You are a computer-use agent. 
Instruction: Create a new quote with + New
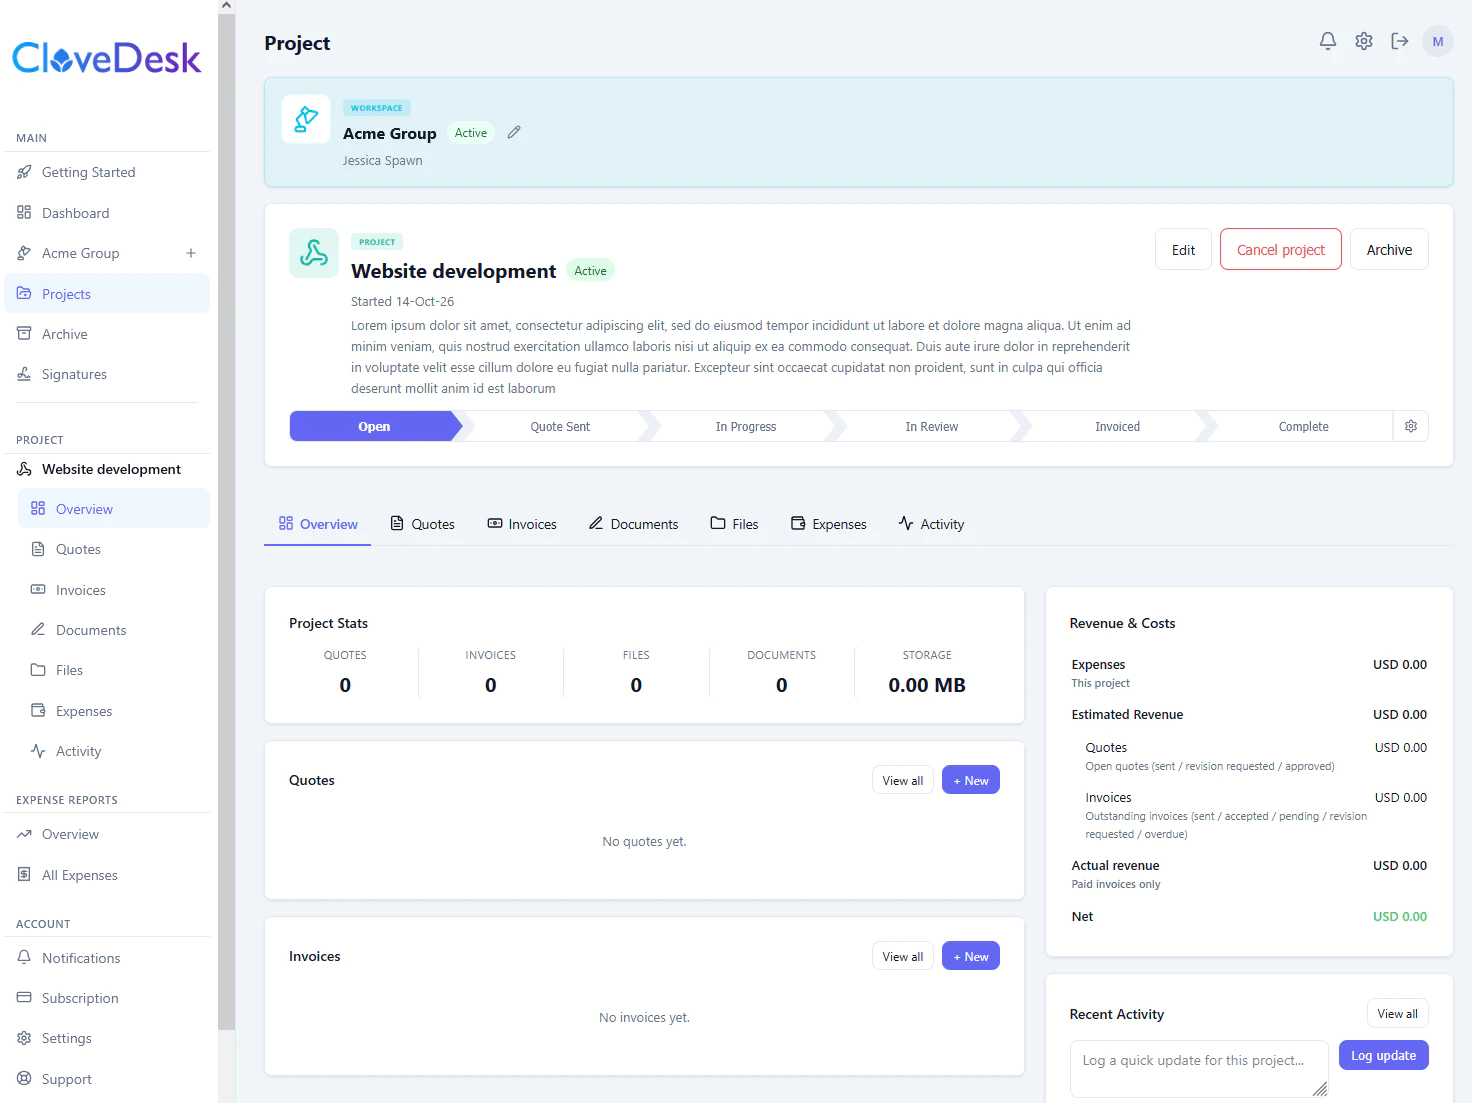click(x=970, y=780)
